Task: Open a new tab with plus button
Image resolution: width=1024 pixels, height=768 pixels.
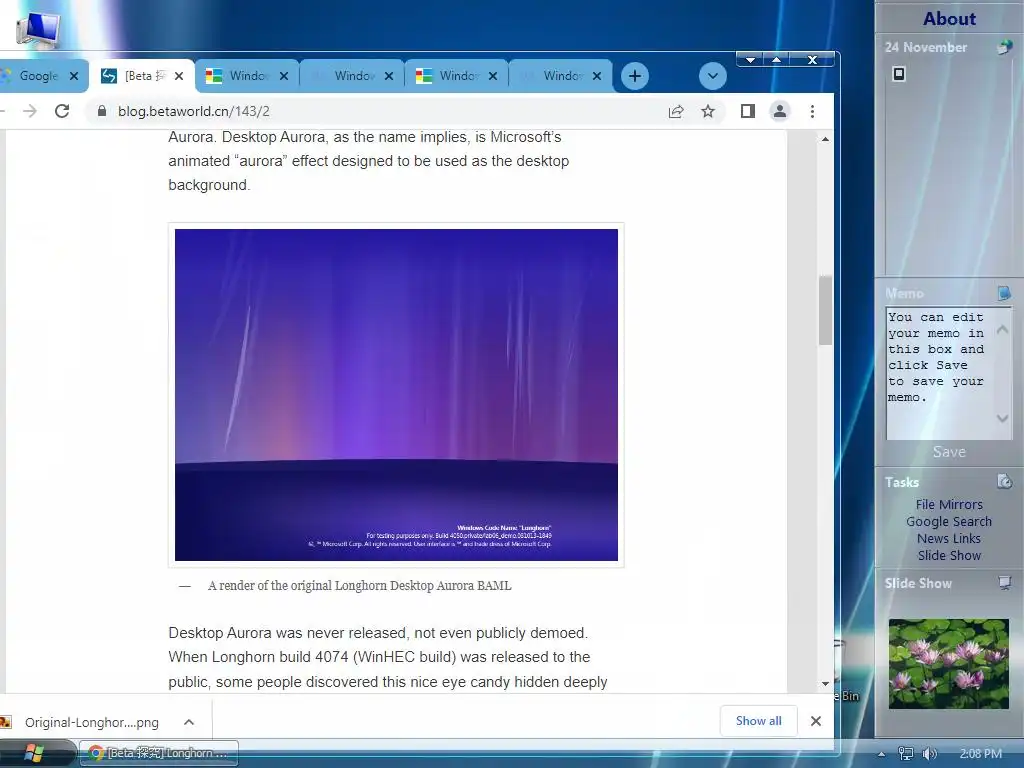Action: pyautogui.click(x=635, y=76)
